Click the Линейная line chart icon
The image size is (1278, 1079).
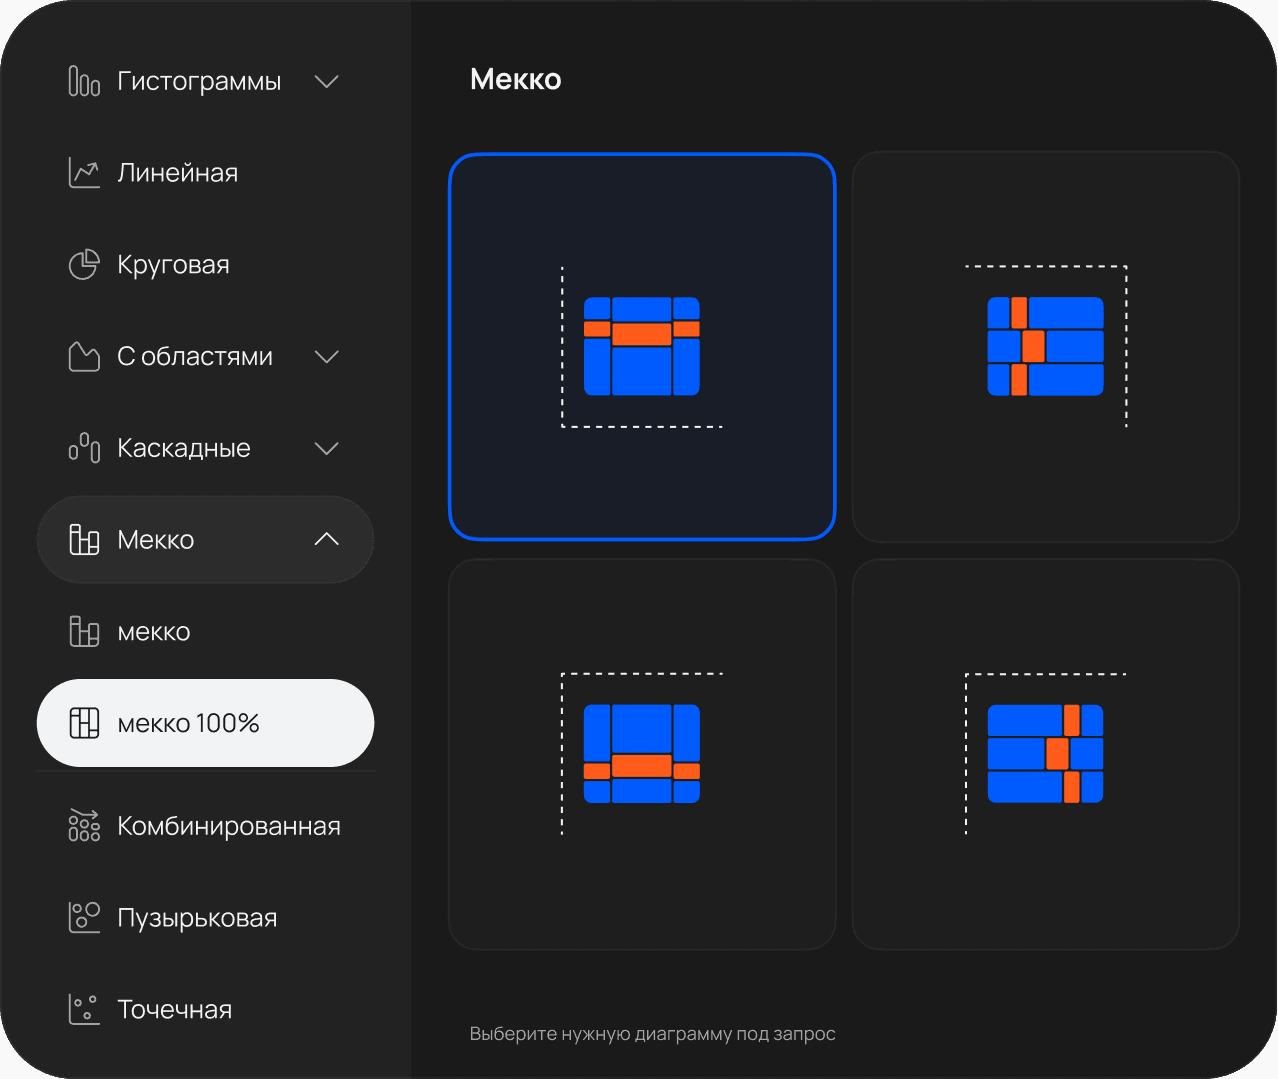pos(84,173)
